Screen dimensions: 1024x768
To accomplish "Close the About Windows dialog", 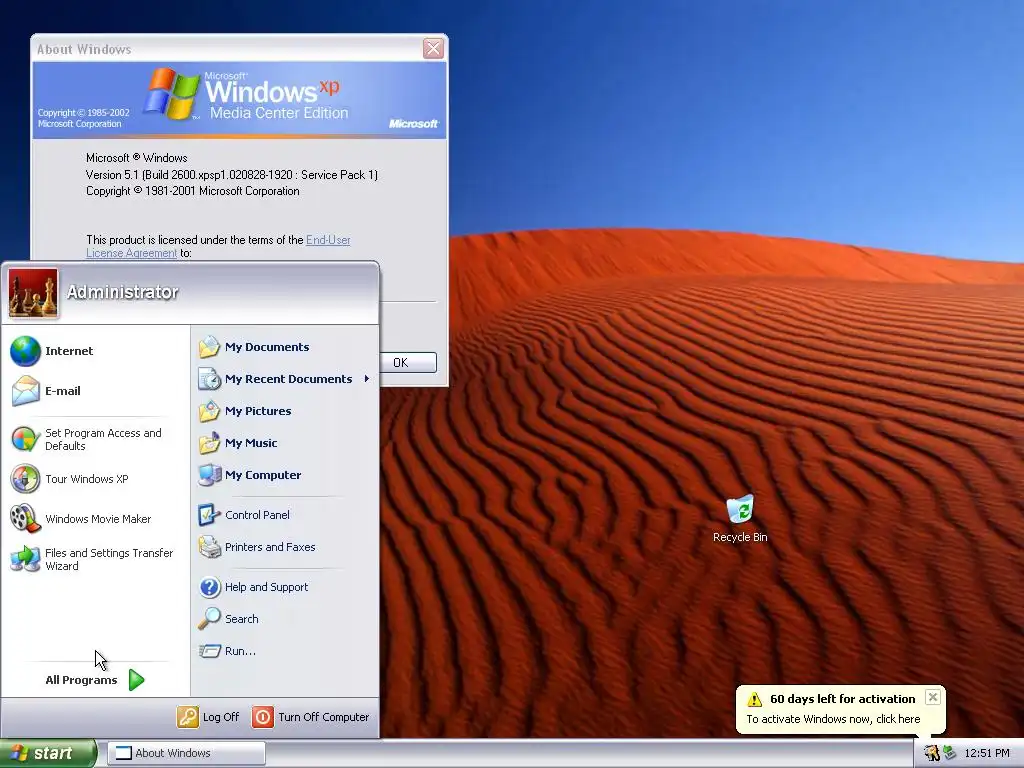I will 433,48.
